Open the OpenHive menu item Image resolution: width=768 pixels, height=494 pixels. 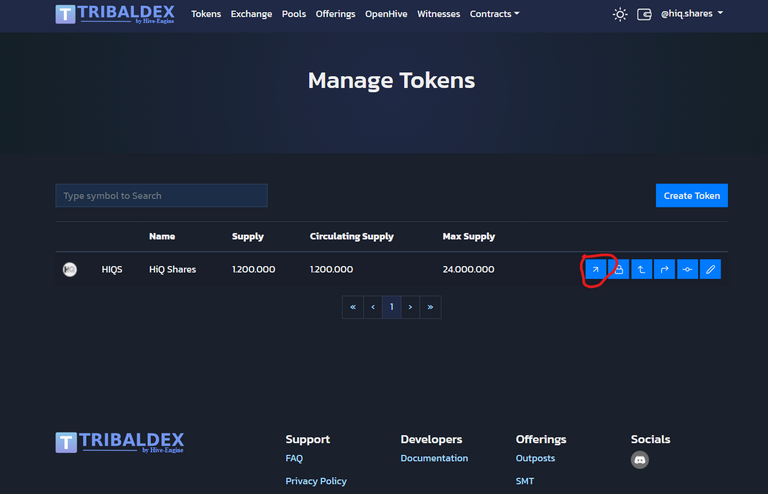[386, 14]
